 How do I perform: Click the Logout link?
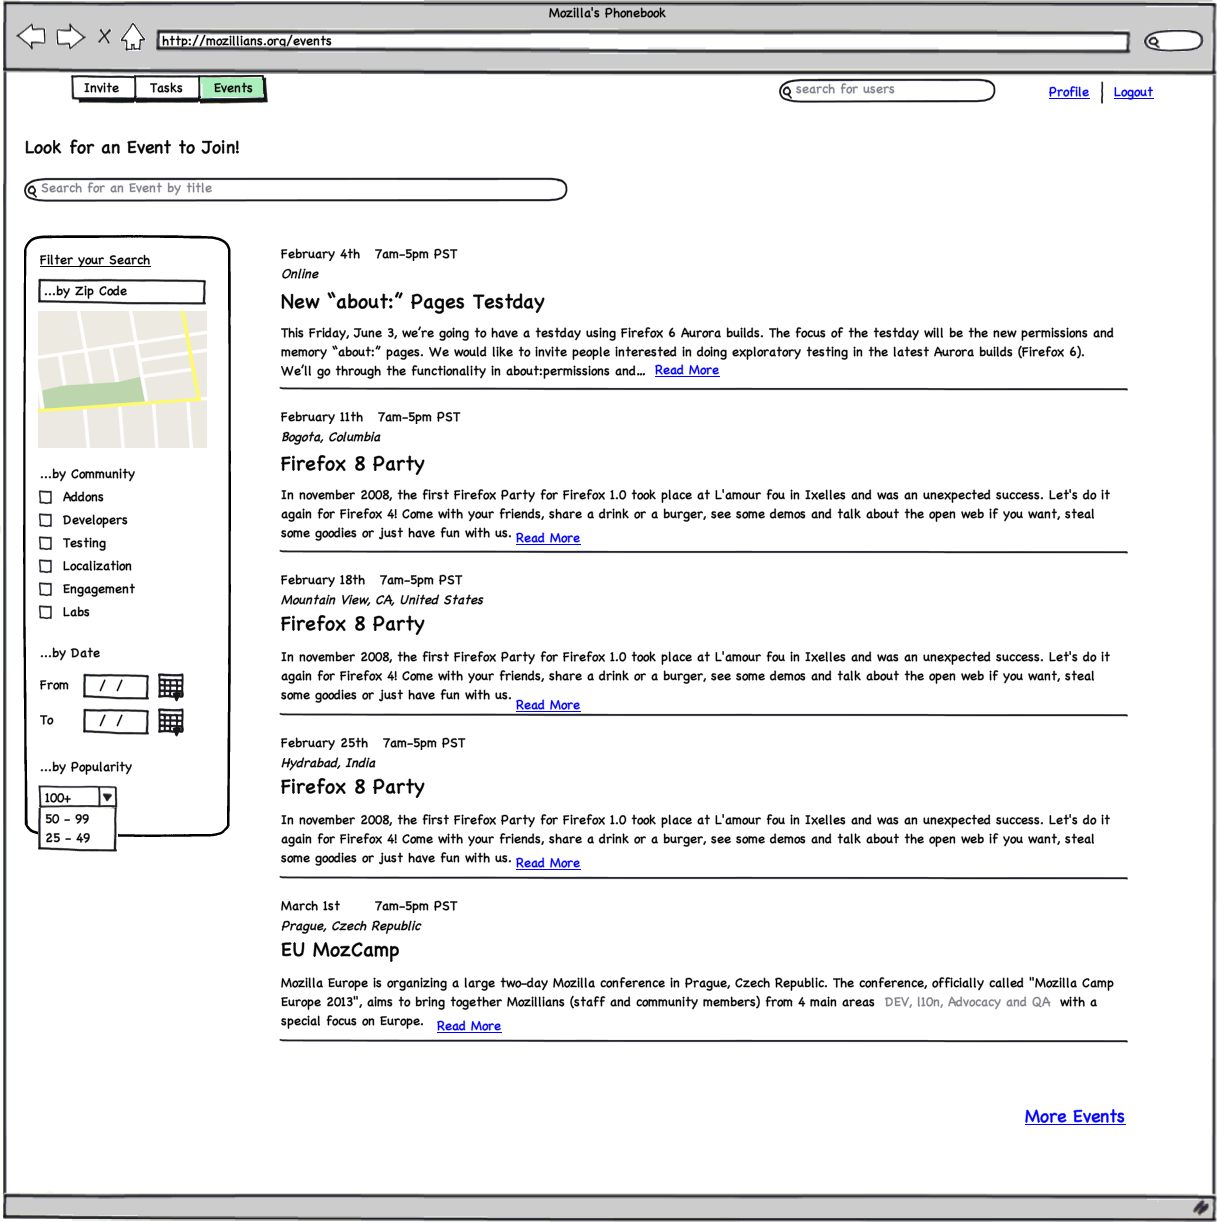(x=1133, y=92)
